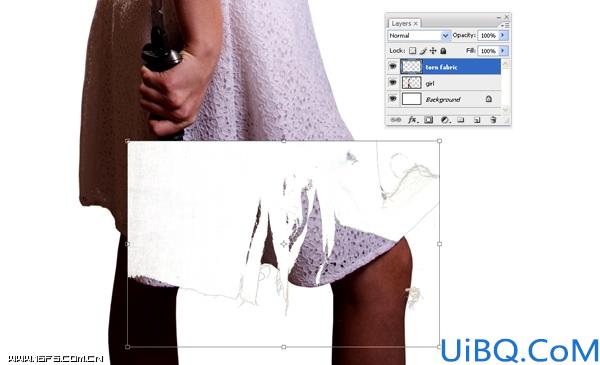
Task: Click the Background layer lock icon
Action: click(489, 99)
